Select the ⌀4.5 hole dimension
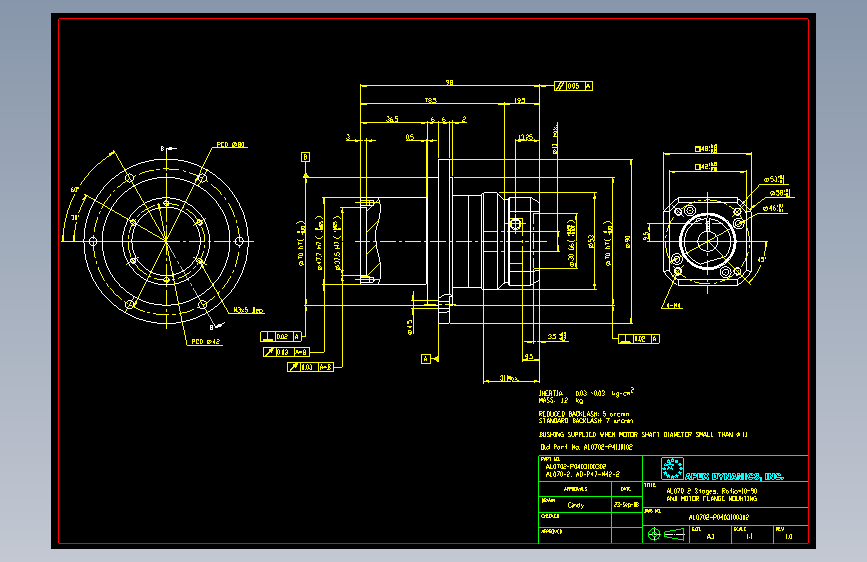The height and width of the screenshot is (562, 867). point(410,327)
